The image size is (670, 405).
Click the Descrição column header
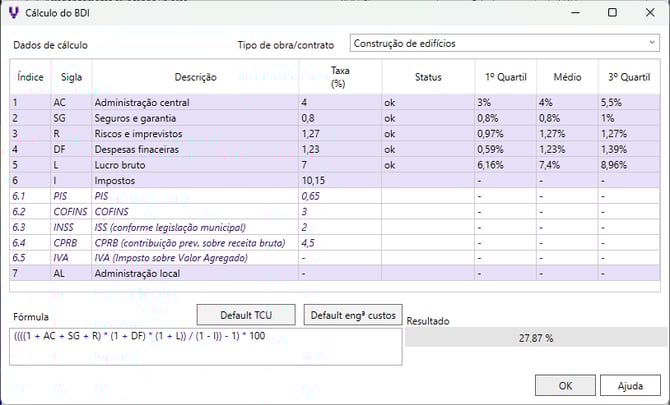(x=194, y=77)
